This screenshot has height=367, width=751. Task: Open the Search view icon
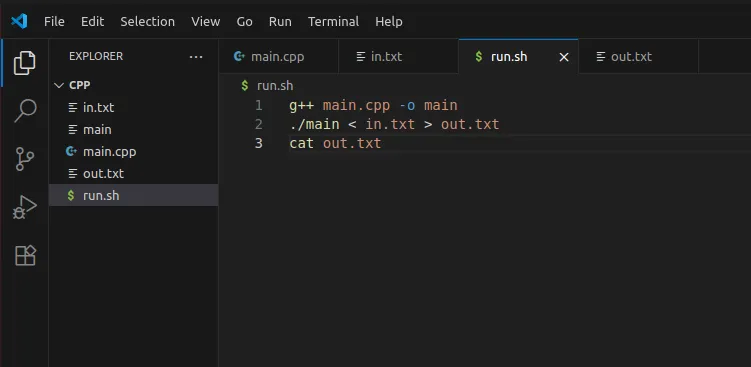25,111
